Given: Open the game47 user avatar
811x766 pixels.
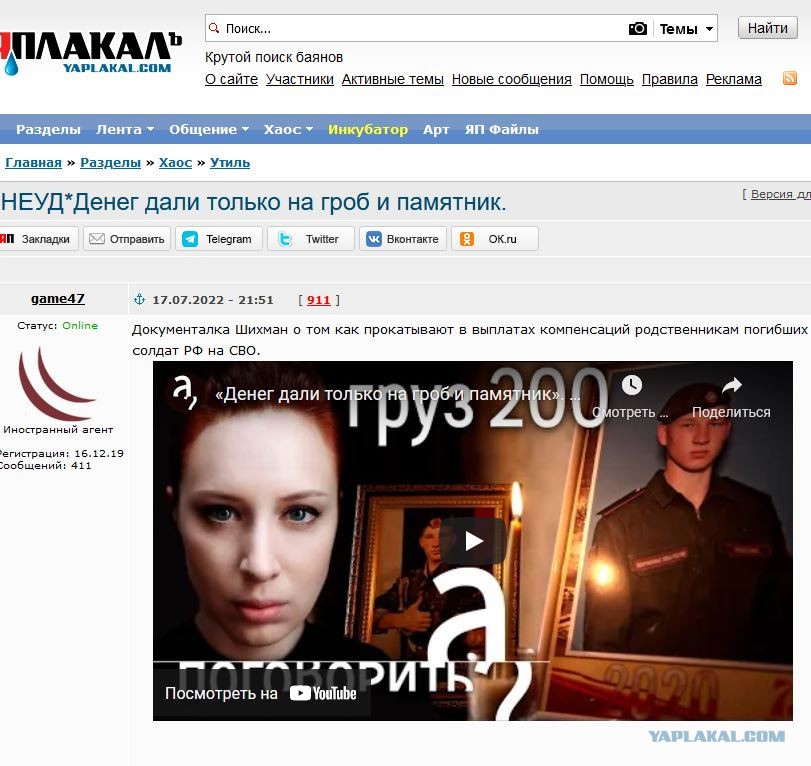Looking at the screenshot, I should click(57, 383).
